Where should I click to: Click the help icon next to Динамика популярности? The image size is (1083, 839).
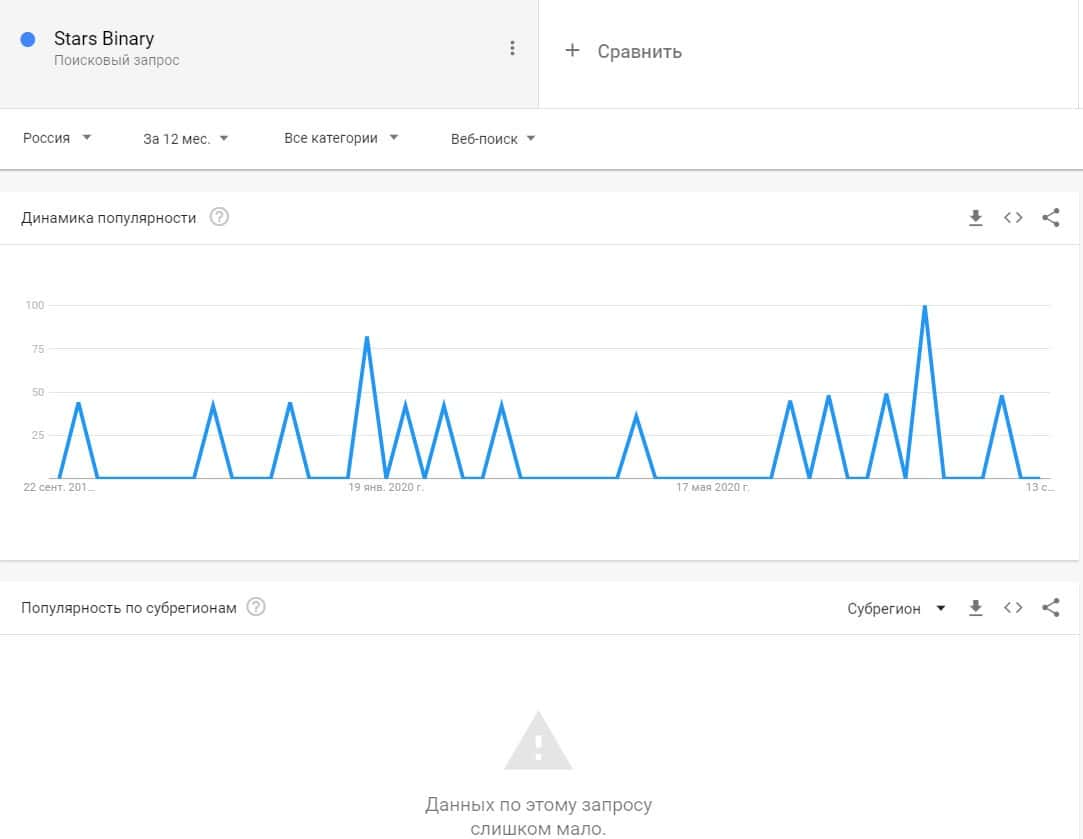pos(219,217)
